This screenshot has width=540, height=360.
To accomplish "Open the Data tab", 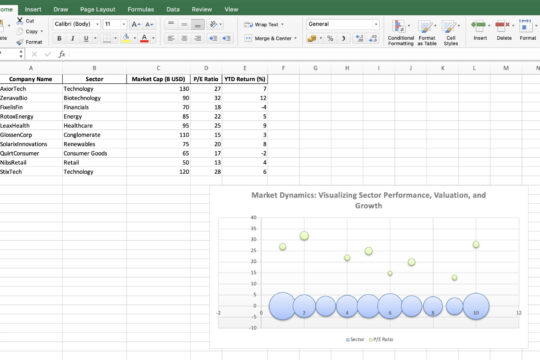I will 173,9.
